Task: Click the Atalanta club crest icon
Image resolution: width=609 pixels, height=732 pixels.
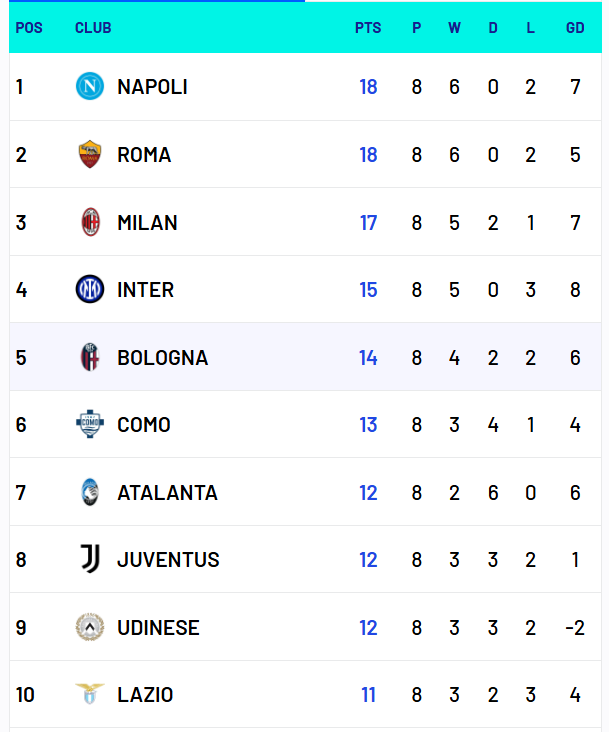Action: pyautogui.click(x=90, y=492)
